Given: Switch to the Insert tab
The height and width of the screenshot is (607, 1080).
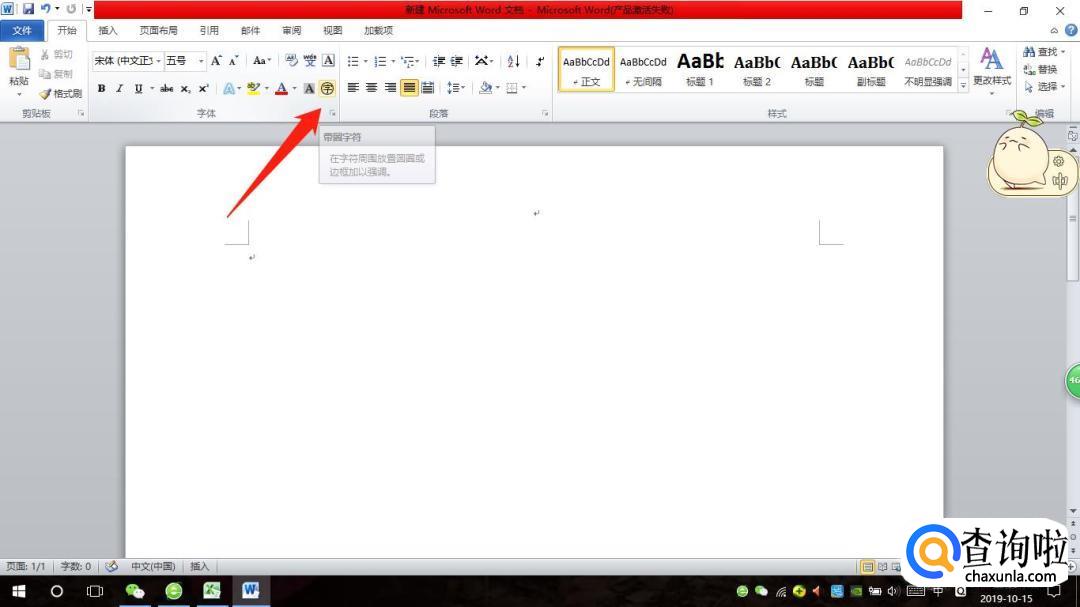Looking at the screenshot, I should (x=108, y=30).
